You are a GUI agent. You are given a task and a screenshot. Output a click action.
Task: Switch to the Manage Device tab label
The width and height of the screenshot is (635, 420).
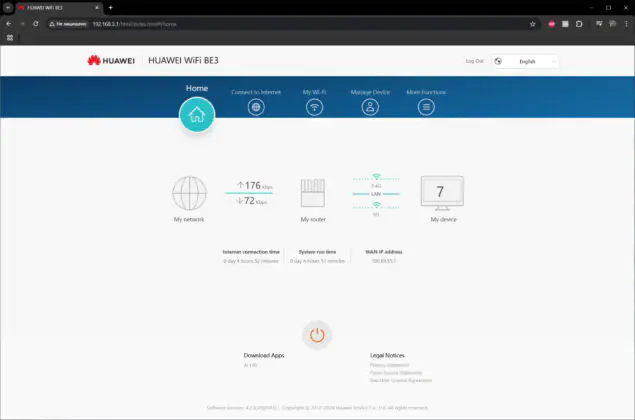(x=370, y=92)
